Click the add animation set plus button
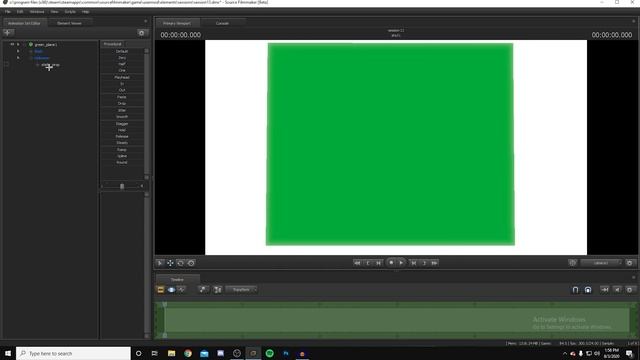 click(8, 33)
